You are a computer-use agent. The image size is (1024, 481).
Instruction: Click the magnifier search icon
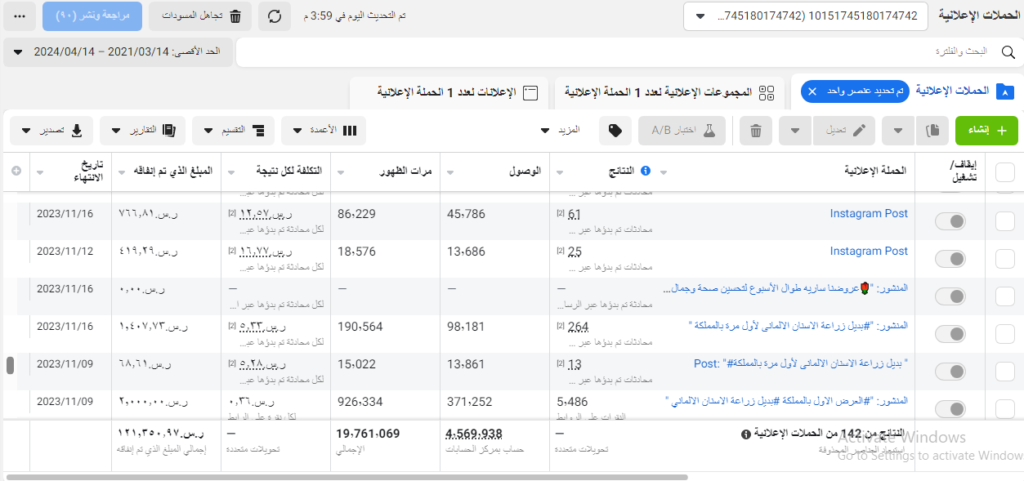click(x=1008, y=52)
